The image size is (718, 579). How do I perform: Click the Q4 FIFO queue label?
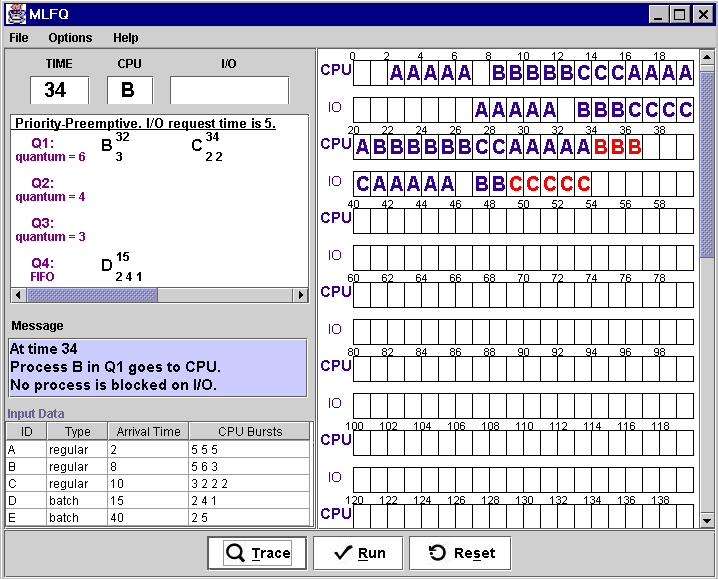43,269
